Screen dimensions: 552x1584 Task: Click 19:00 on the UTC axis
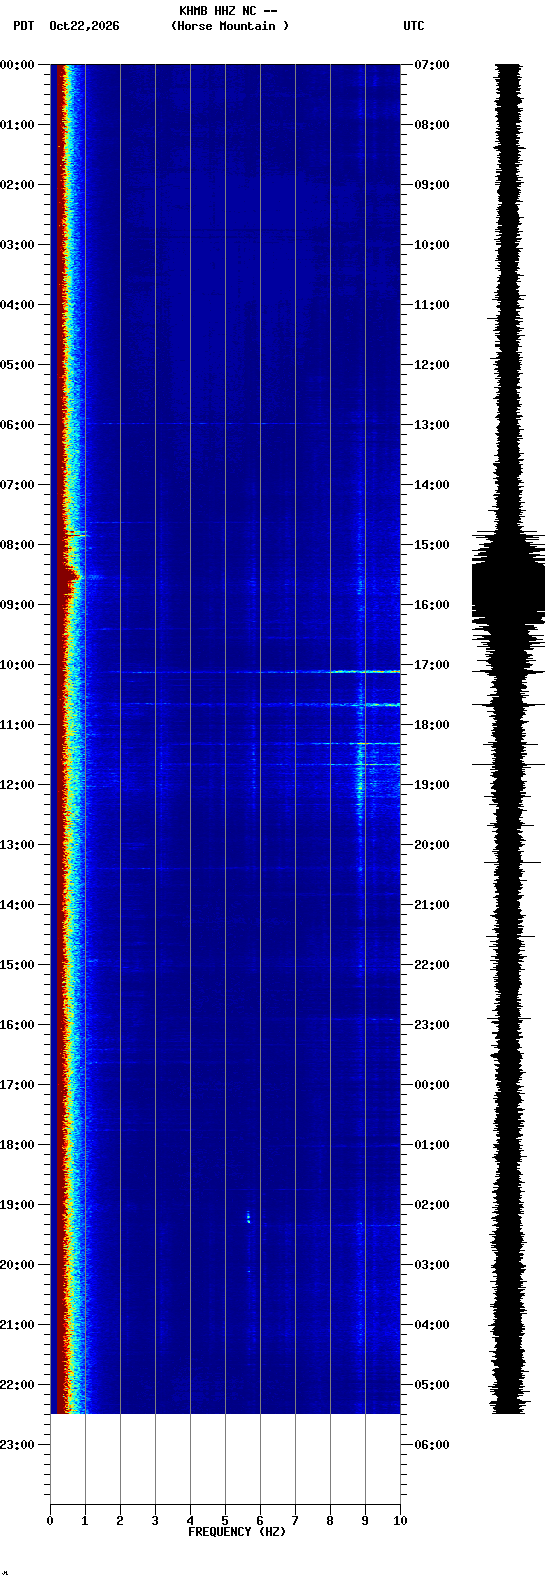pyautogui.click(x=432, y=785)
